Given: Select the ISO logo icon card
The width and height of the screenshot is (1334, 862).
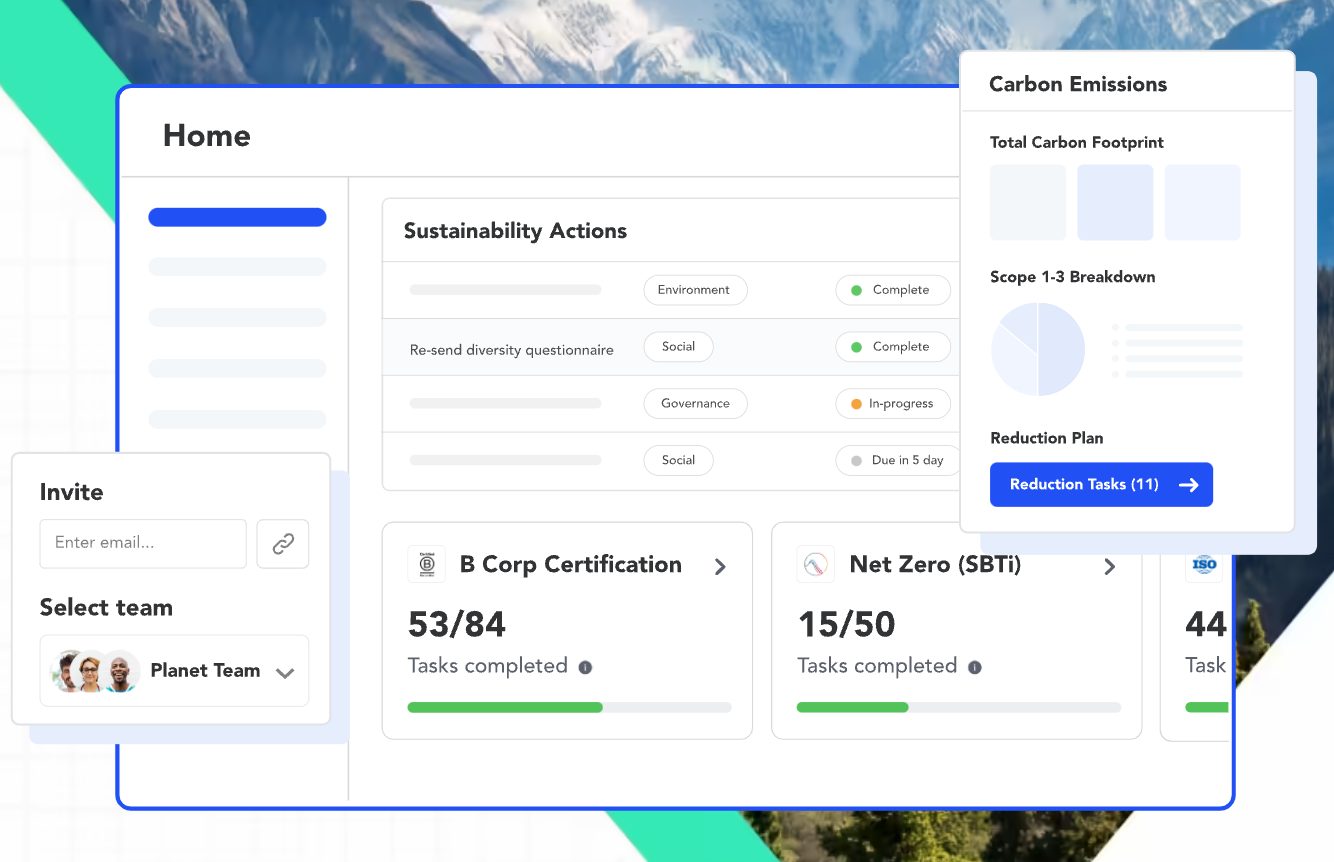Looking at the screenshot, I should [x=1204, y=564].
